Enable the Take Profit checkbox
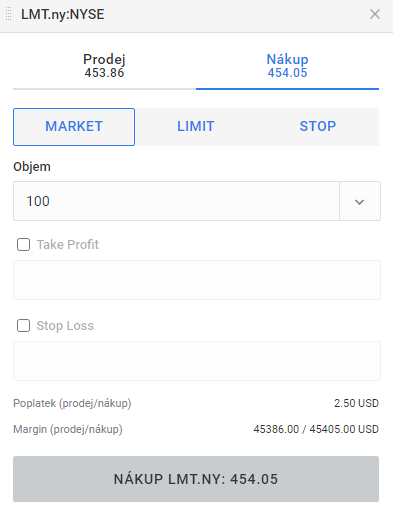 coord(23,245)
